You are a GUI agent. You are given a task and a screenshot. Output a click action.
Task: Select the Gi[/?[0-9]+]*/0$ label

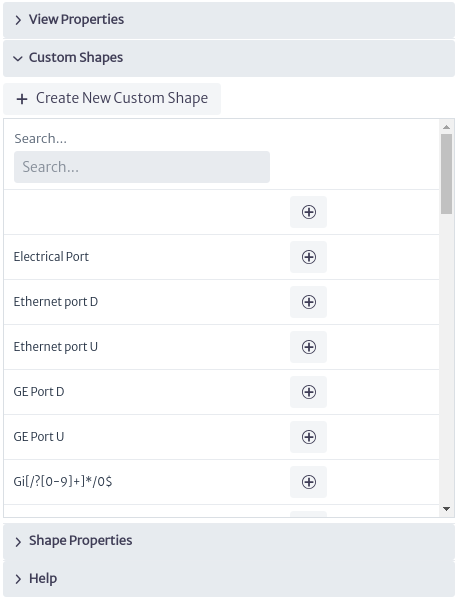click(63, 482)
